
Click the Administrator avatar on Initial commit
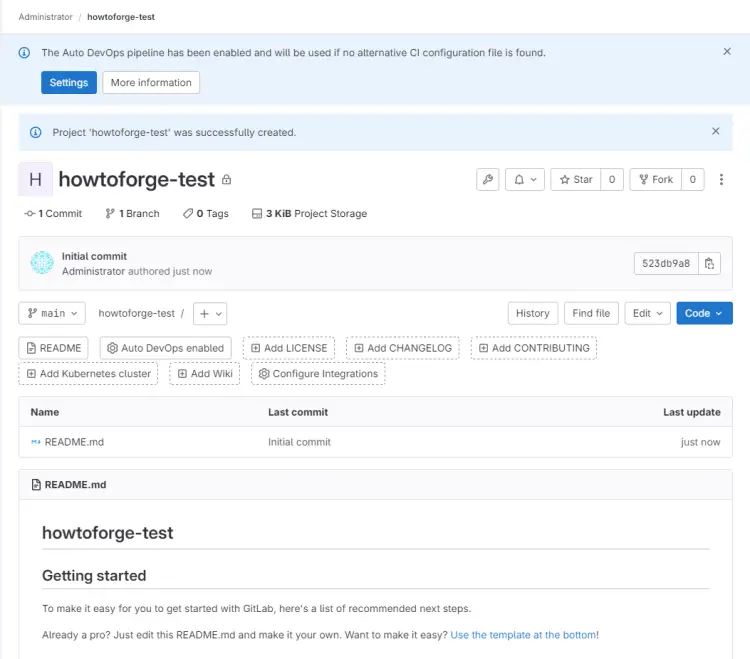42,263
